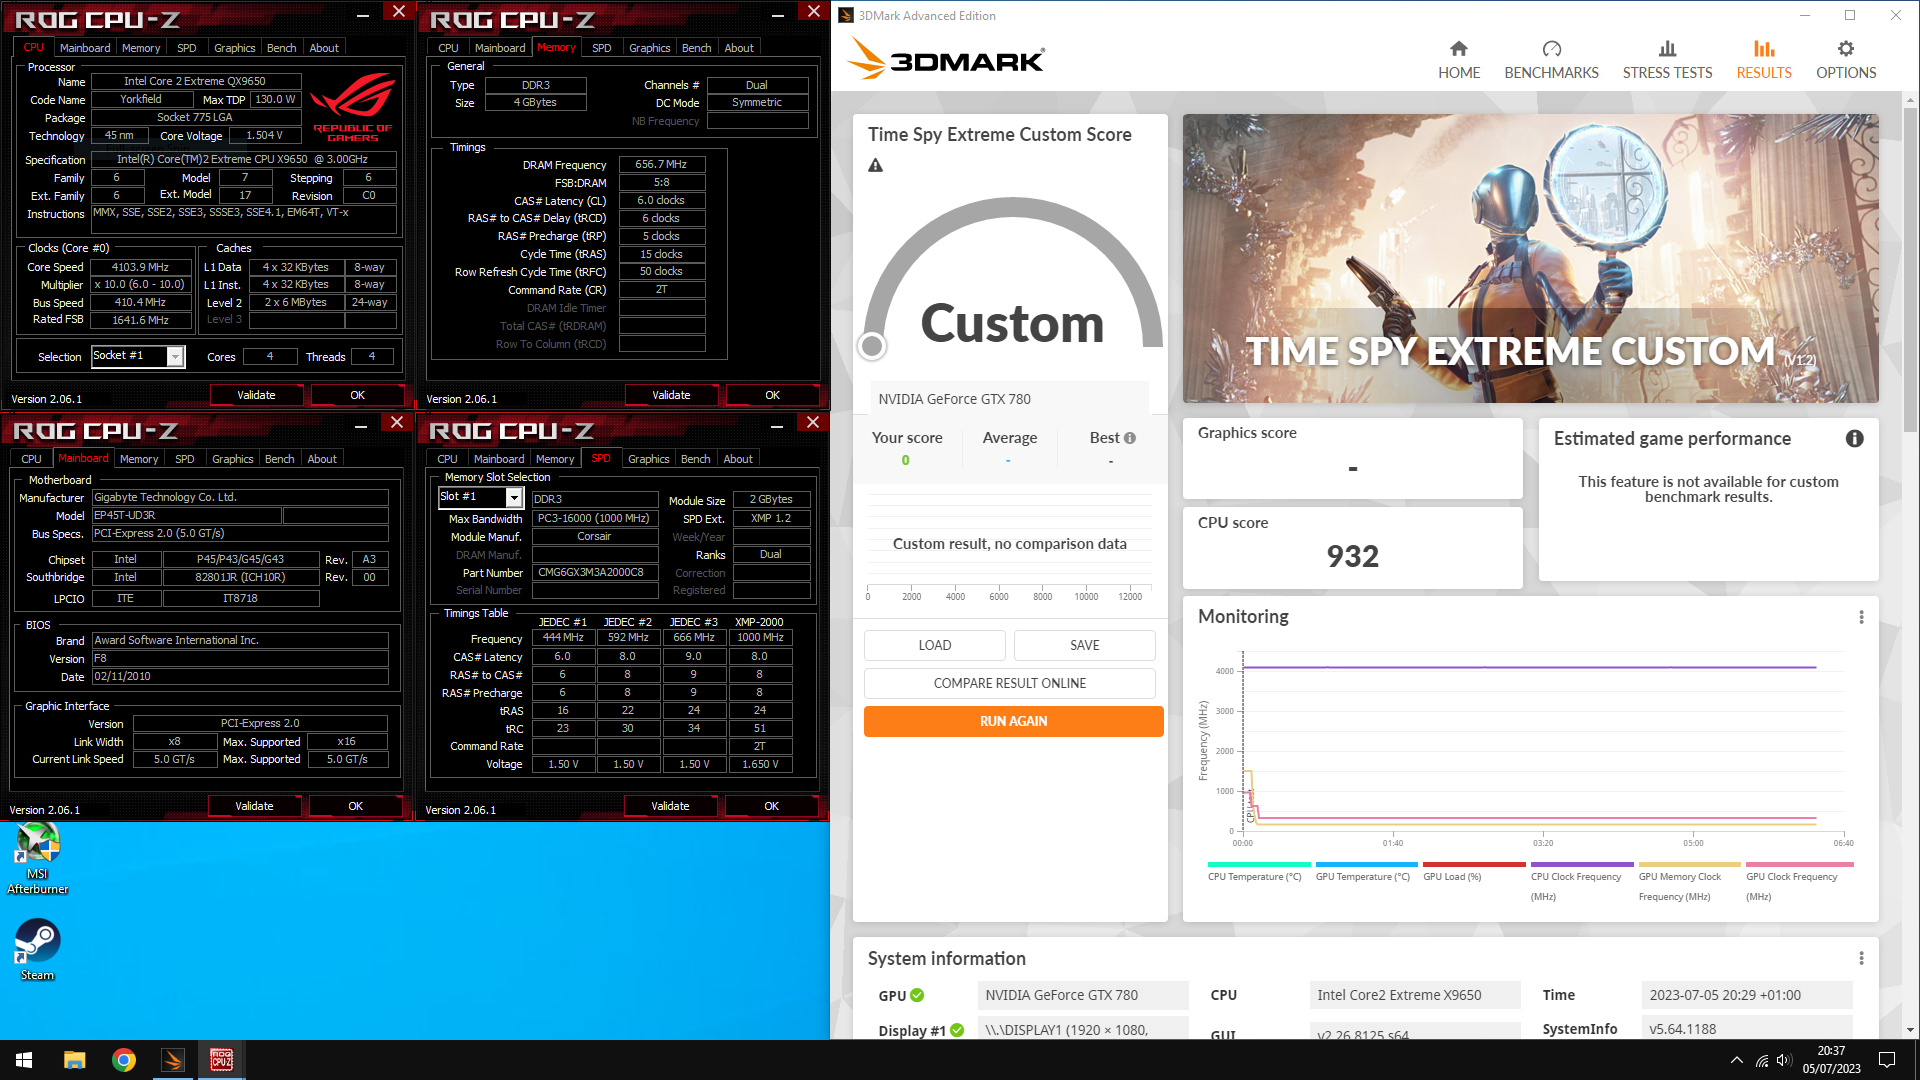Open the HOME section in 3DMark
The height and width of the screenshot is (1080, 1920).
point(1459,60)
